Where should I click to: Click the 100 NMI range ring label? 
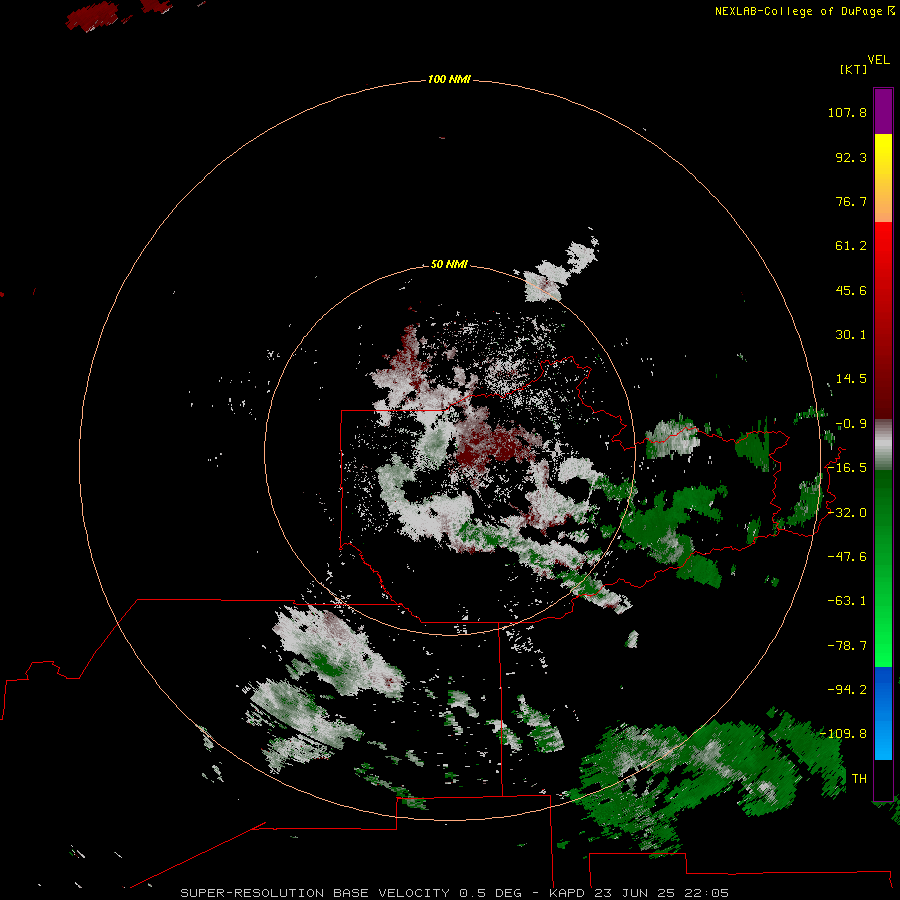pos(449,79)
